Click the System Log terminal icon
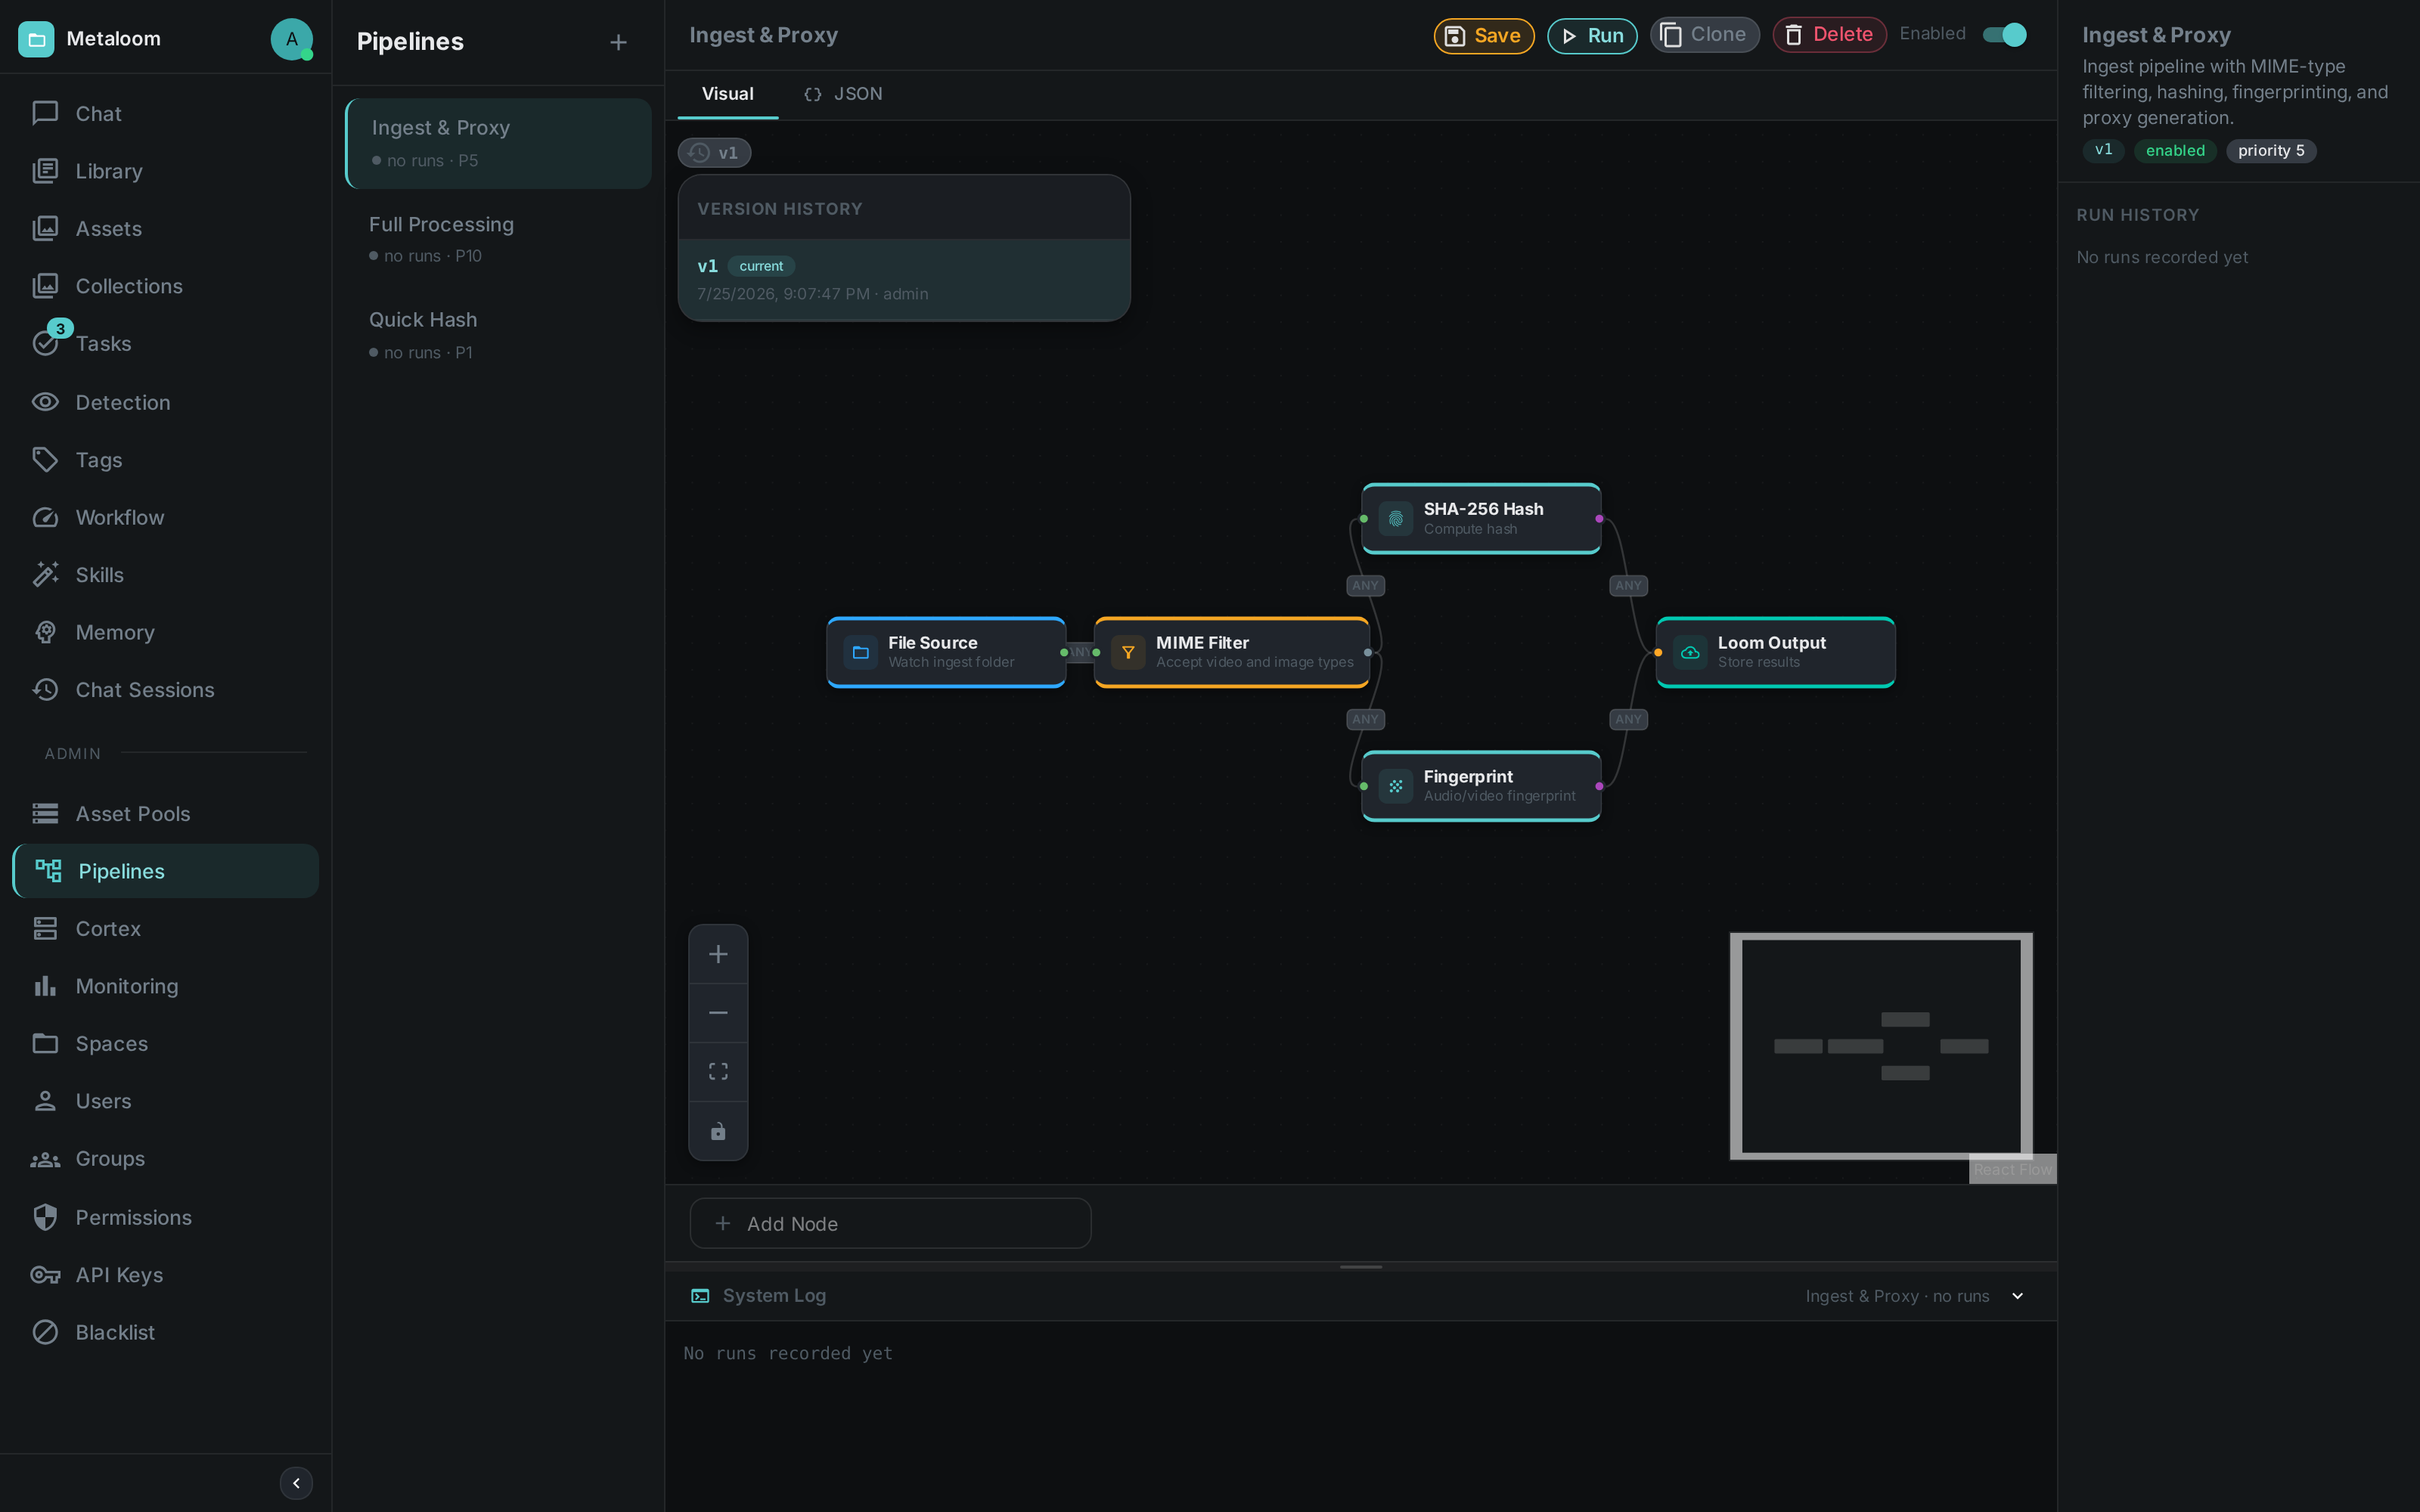The width and height of the screenshot is (2420, 1512). (700, 1296)
